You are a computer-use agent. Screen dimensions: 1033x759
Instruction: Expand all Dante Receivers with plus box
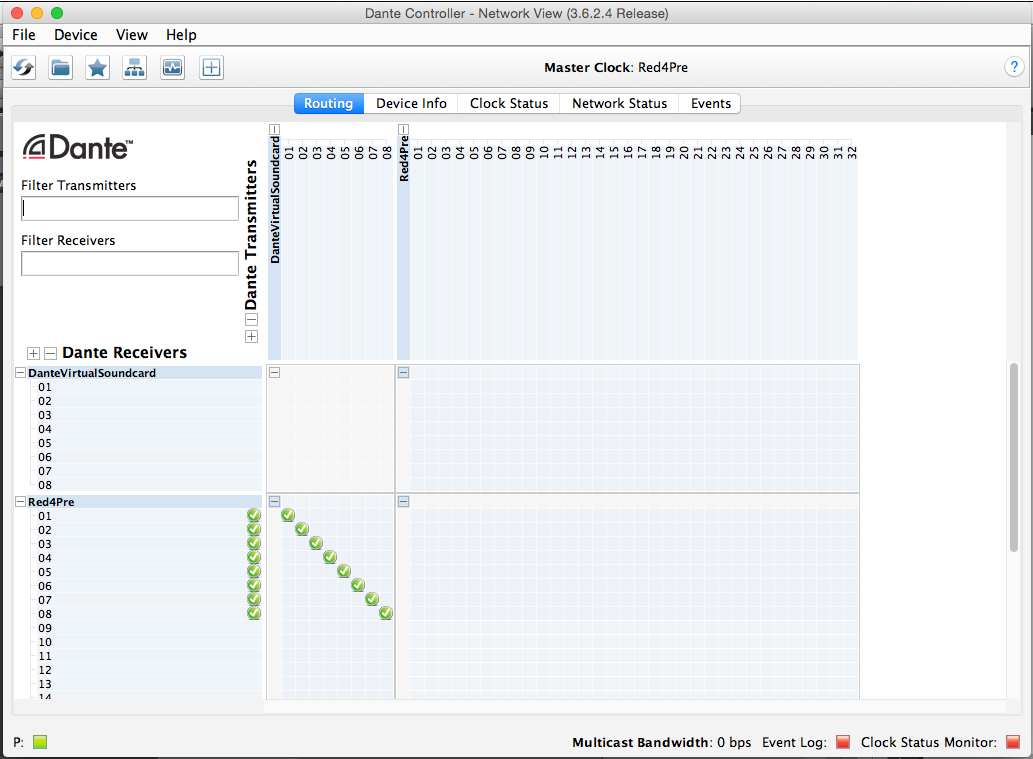click(x=34, y=353)
